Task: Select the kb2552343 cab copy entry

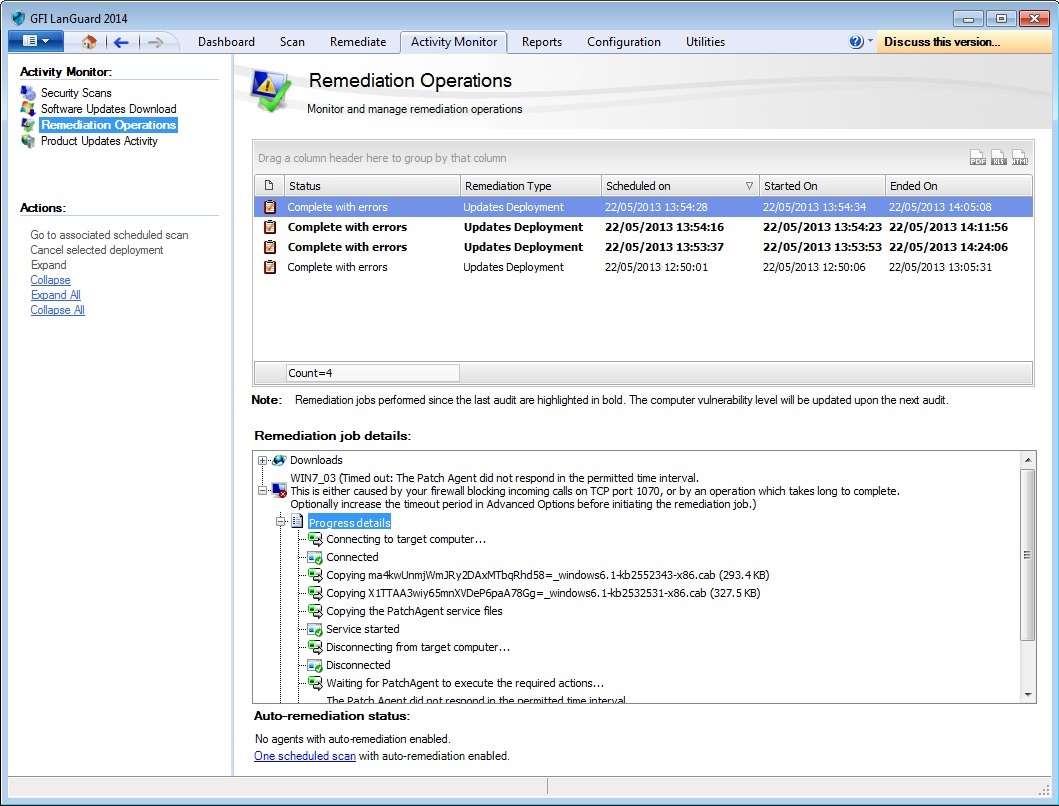Action: pyautogui.click(x=548, y=576)
